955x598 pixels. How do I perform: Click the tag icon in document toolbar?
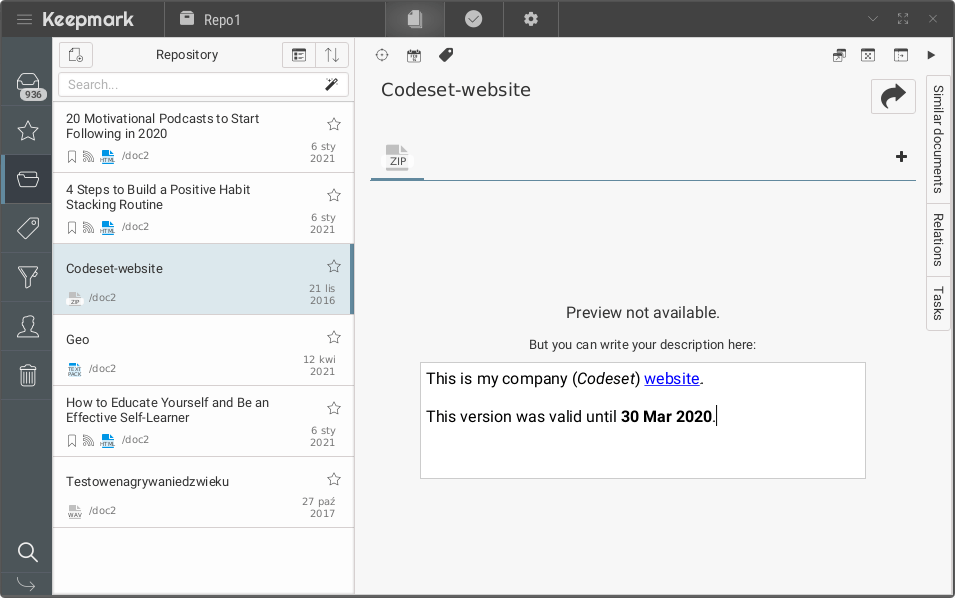(446, 55)
